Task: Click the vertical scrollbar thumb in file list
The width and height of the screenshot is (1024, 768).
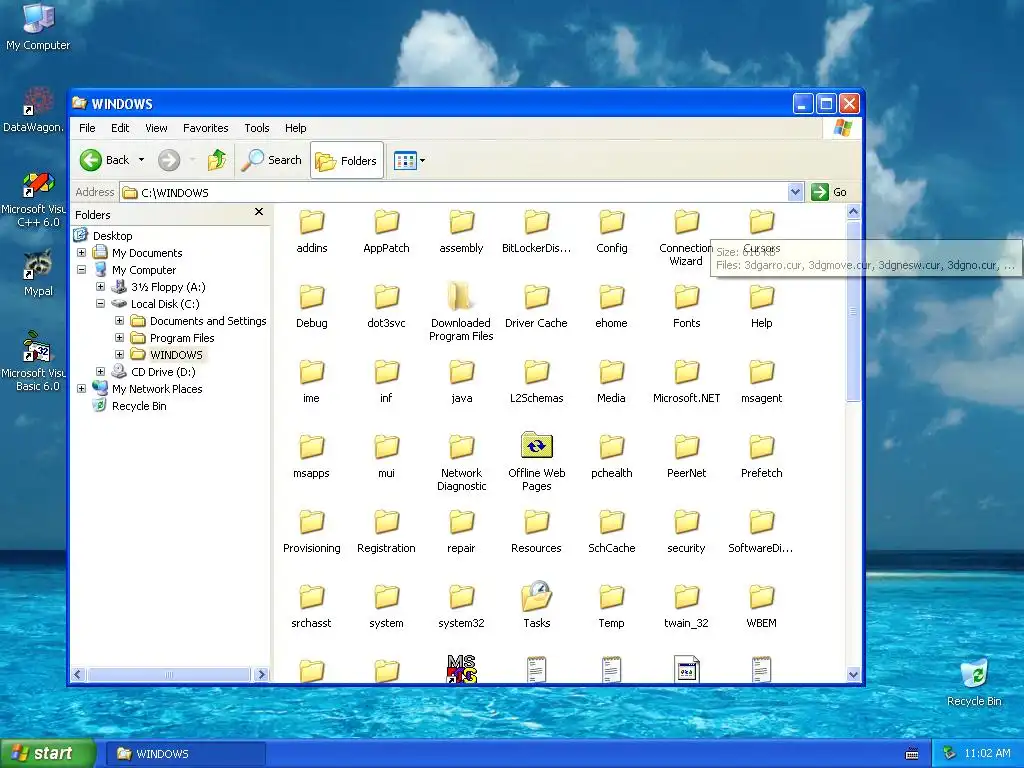Action: click(x=853, y=311)
